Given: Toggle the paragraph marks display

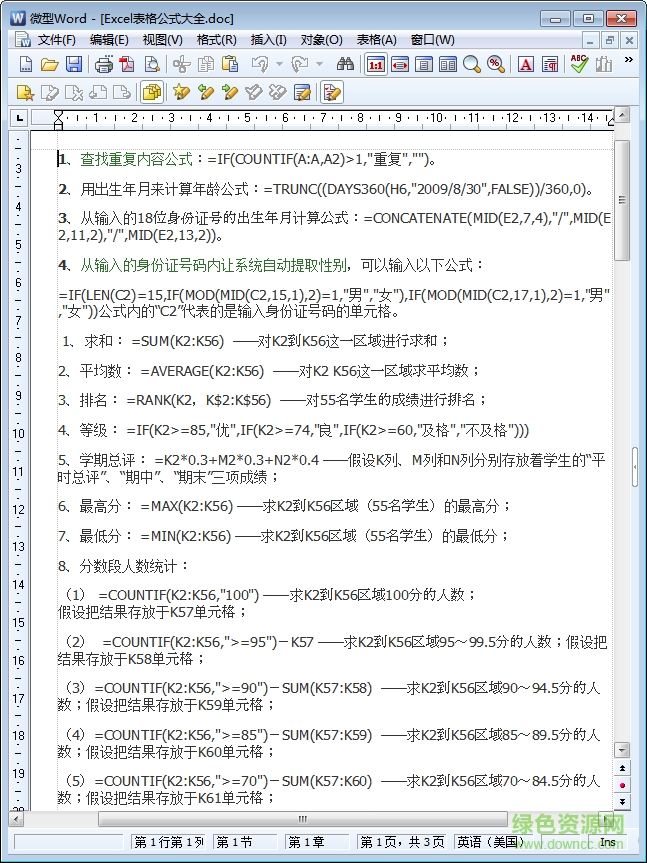Looking at the screenshot, I should click(x=550, y=64).
